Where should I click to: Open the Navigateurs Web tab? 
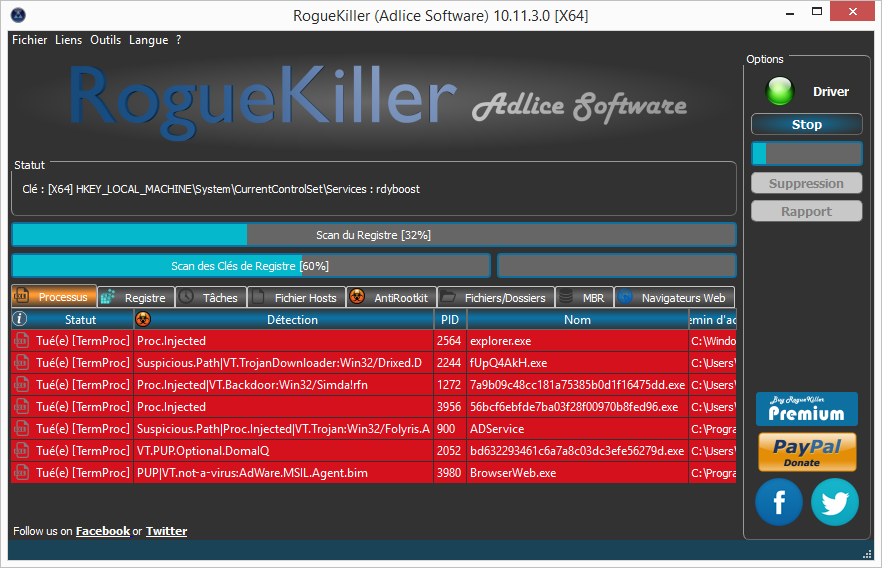(674, 297)
